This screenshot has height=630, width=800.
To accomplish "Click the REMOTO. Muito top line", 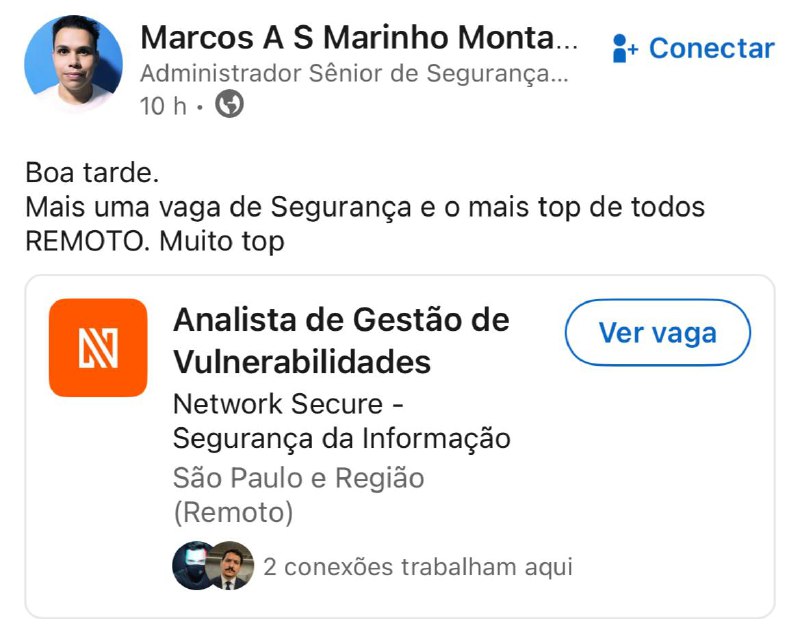I will click(x=155, y=241).
